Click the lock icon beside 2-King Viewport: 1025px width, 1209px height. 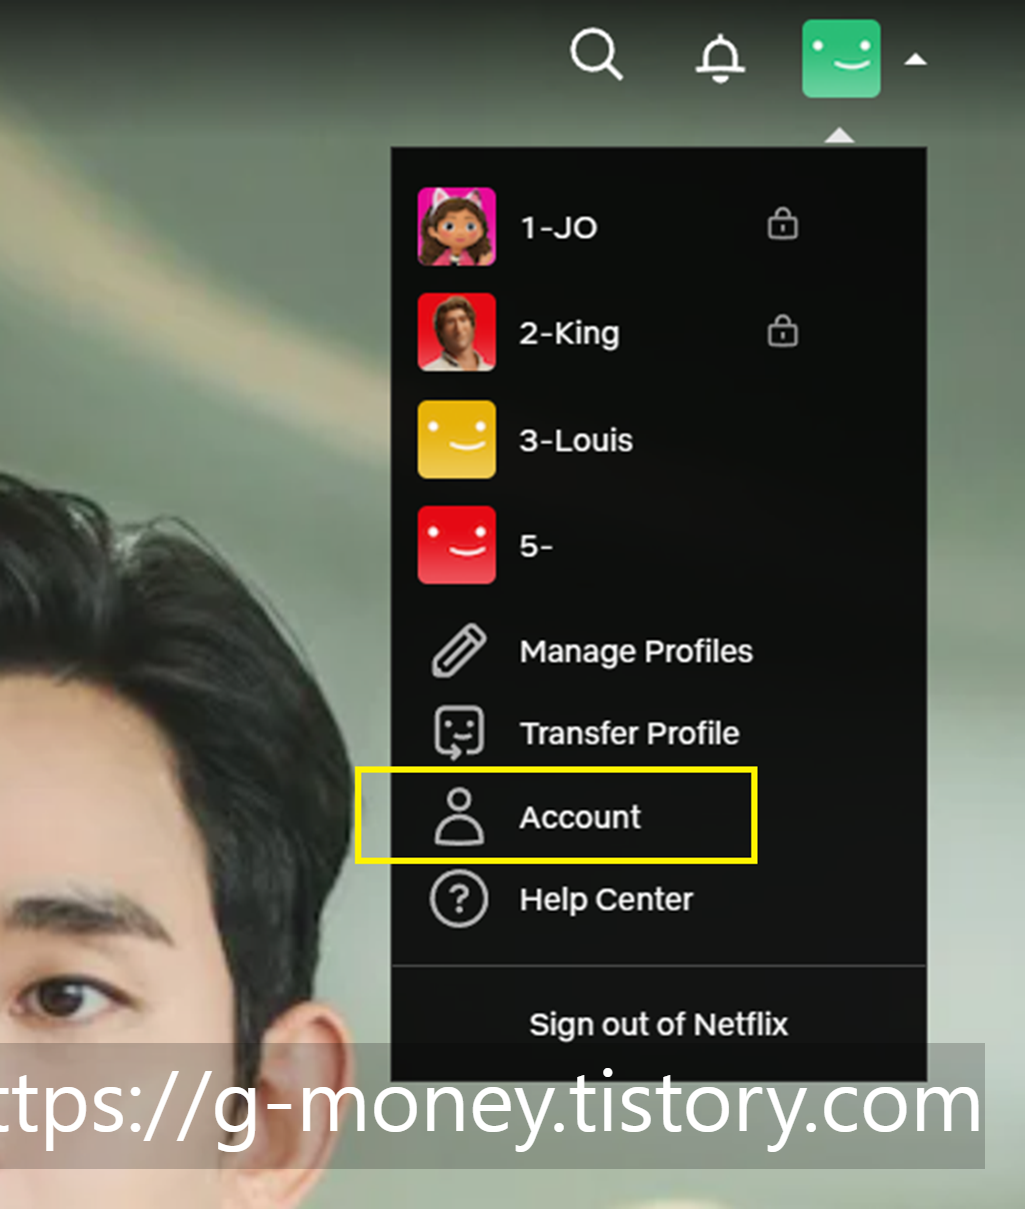pyautogui.click(x=783, y=330)
